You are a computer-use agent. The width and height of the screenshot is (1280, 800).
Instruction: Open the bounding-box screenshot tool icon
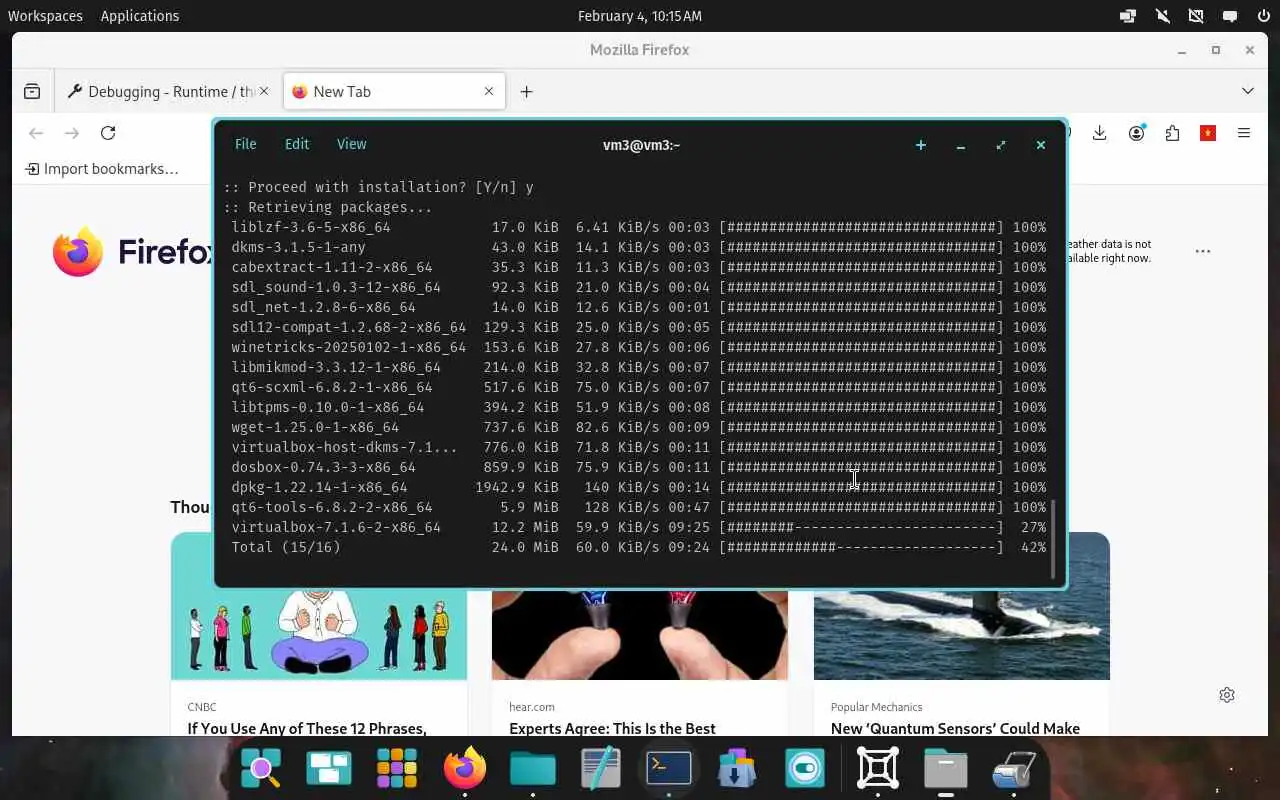[878, 768]
